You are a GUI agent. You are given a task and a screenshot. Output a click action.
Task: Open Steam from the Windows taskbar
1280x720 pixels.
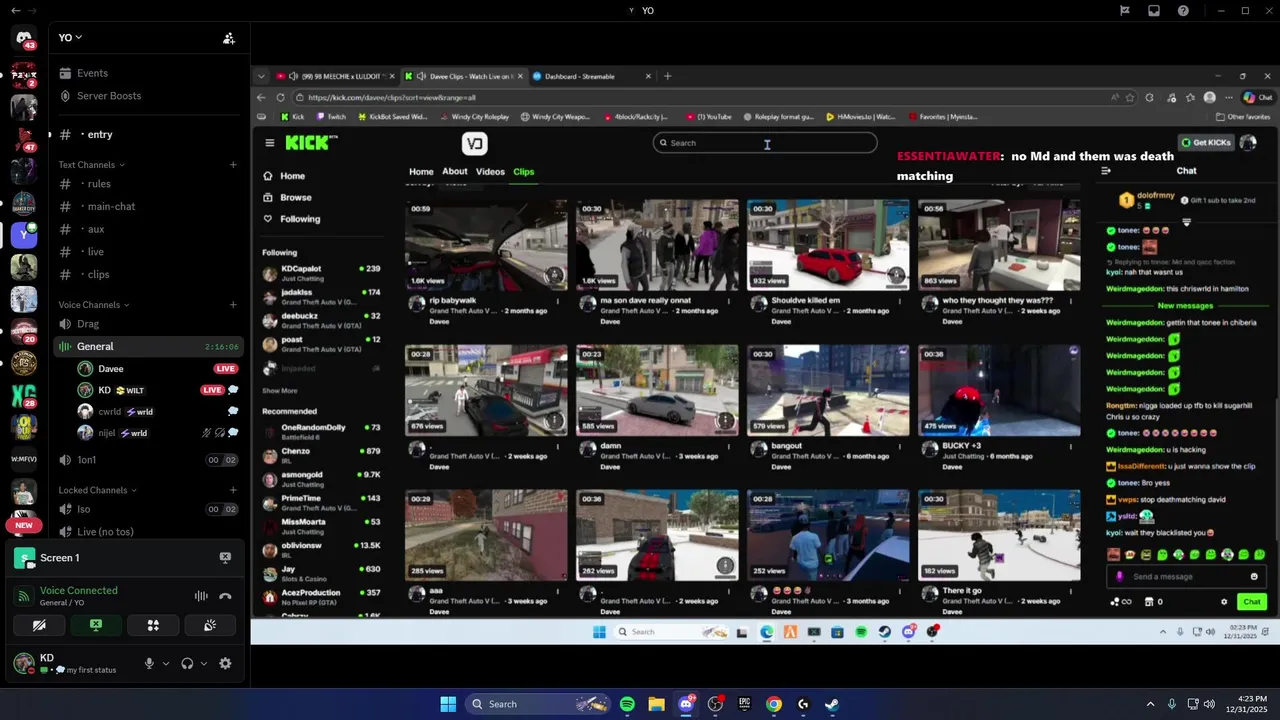pyautogui.click(x=832, y=704)
